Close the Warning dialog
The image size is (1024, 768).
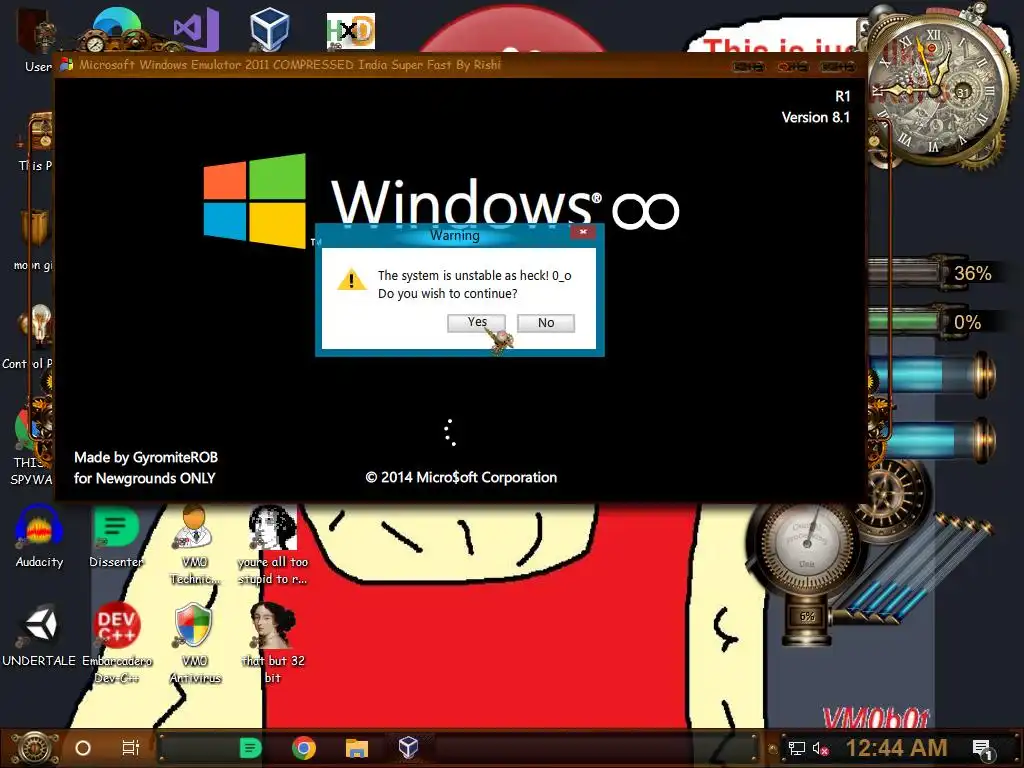(x=583, y=232)
